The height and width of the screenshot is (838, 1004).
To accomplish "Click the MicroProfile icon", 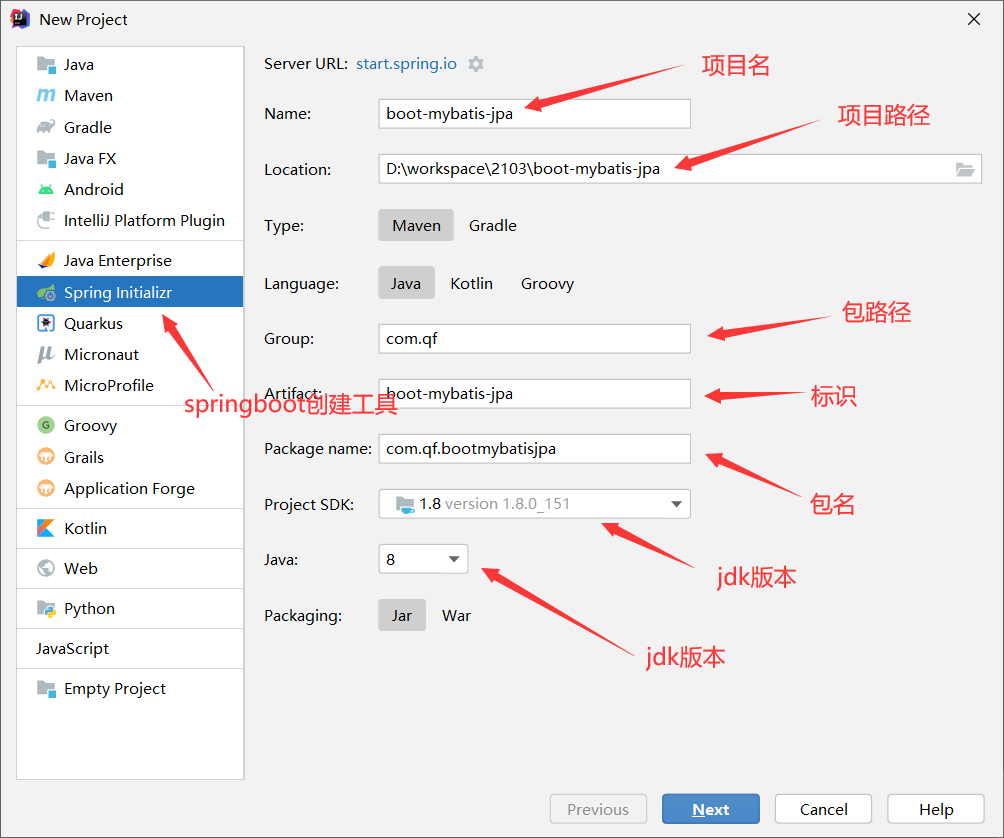I will (x=46, y=385).
